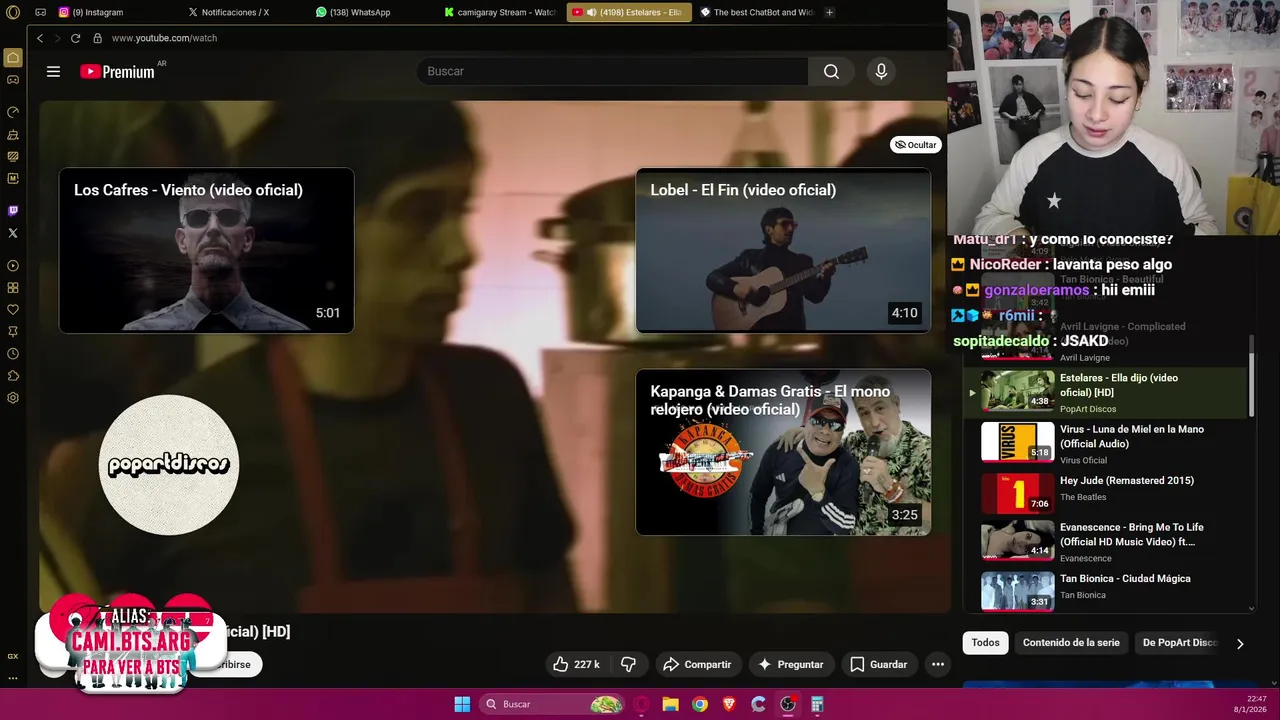Switch to OBS Studio on the taskbar
This screenshot has height=720, width=1280.
click(x=788, y=704)
